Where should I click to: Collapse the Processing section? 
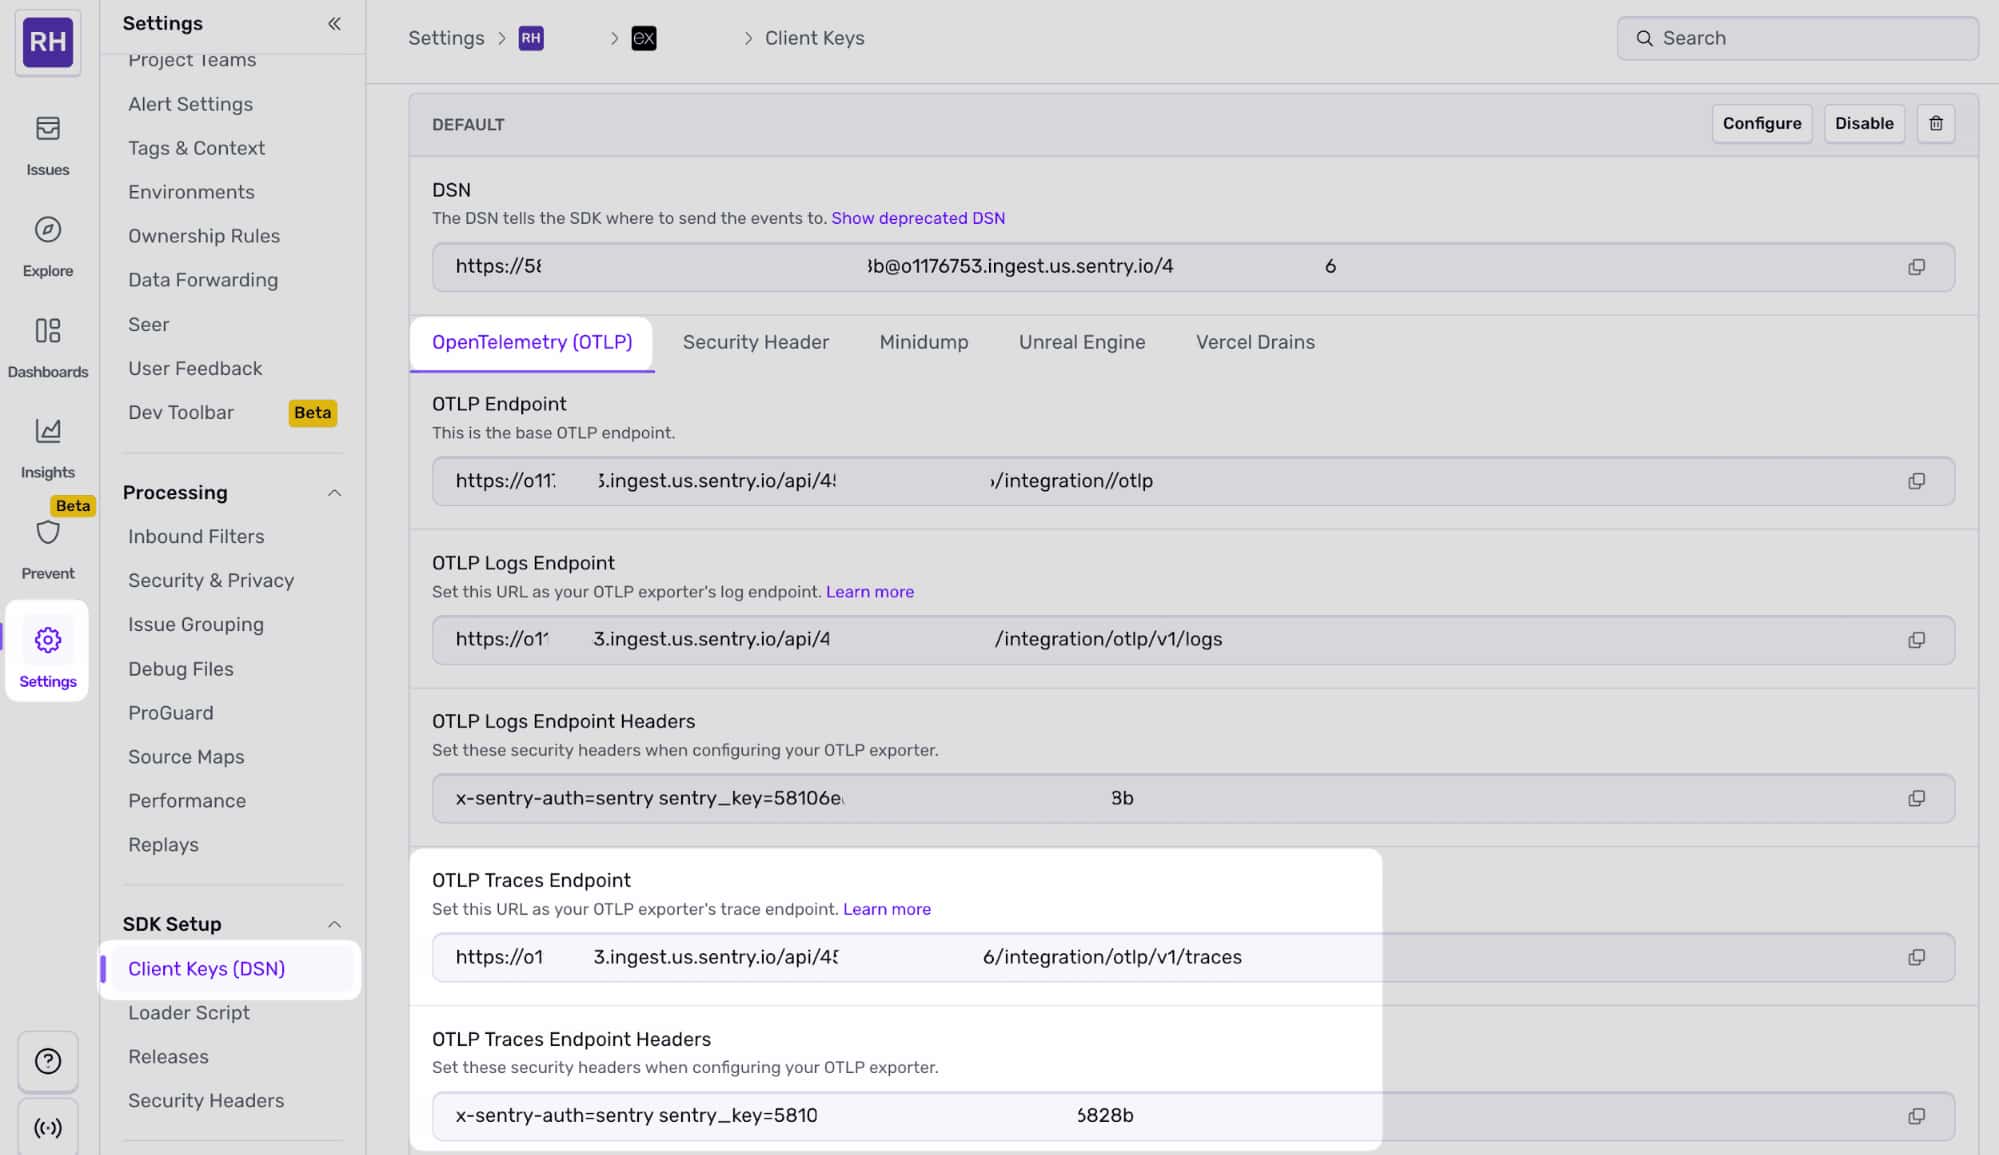[x=334, y=493]
